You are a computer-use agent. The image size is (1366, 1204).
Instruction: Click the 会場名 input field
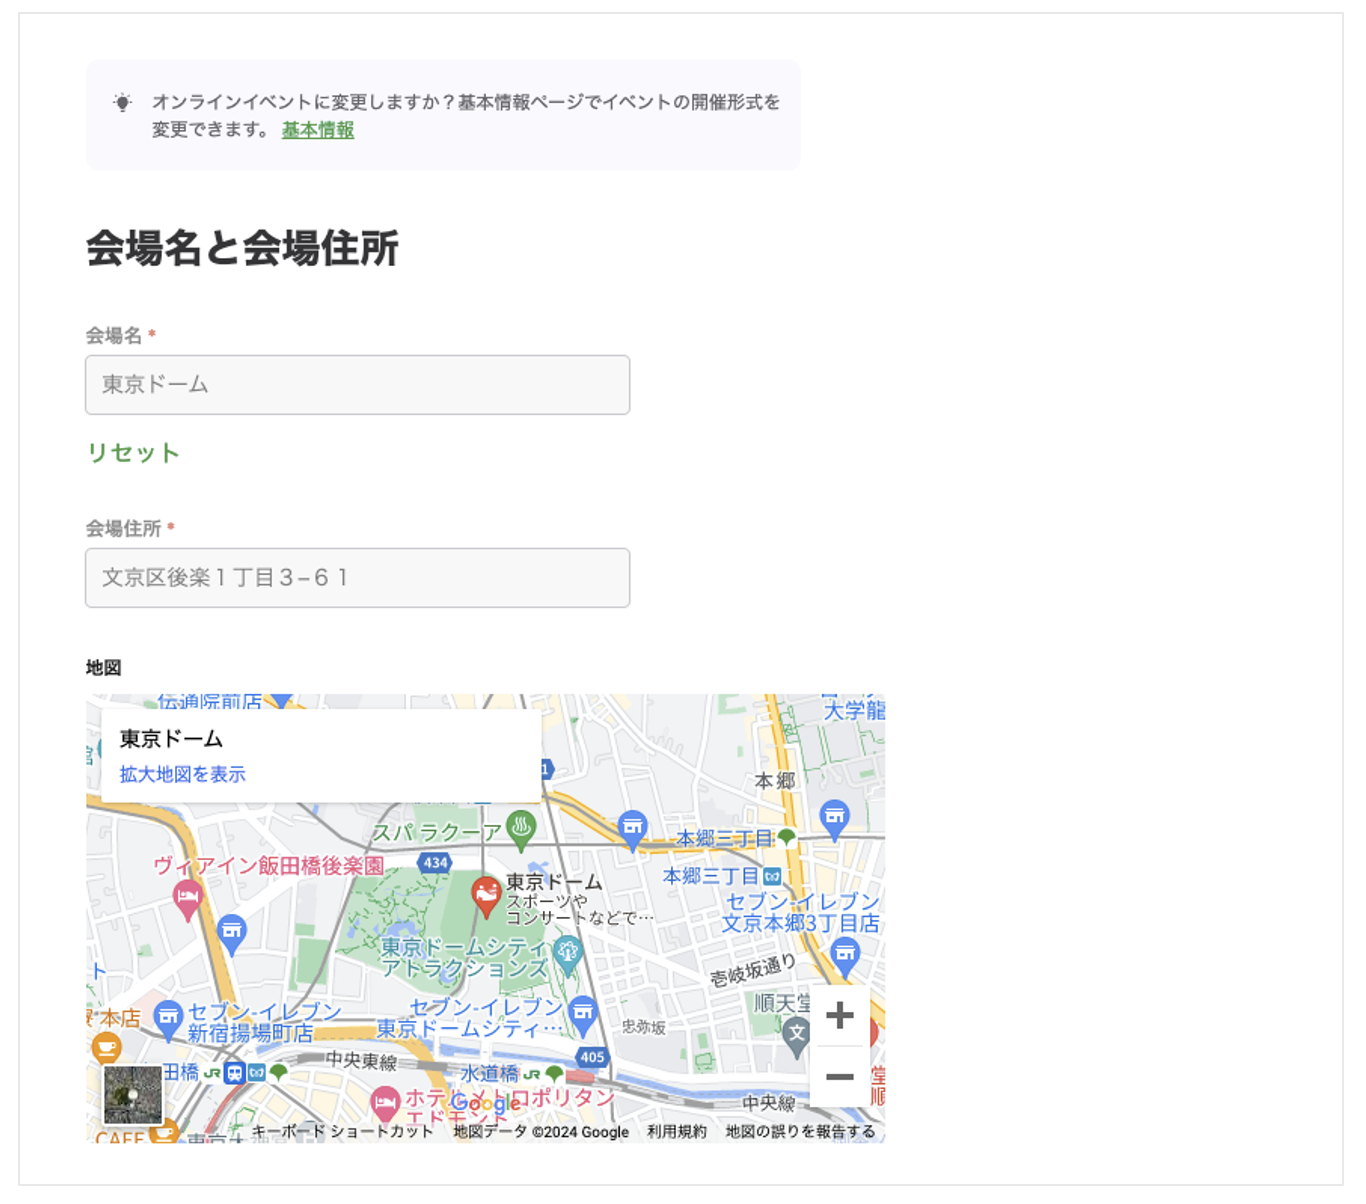(x=357, y=385)
